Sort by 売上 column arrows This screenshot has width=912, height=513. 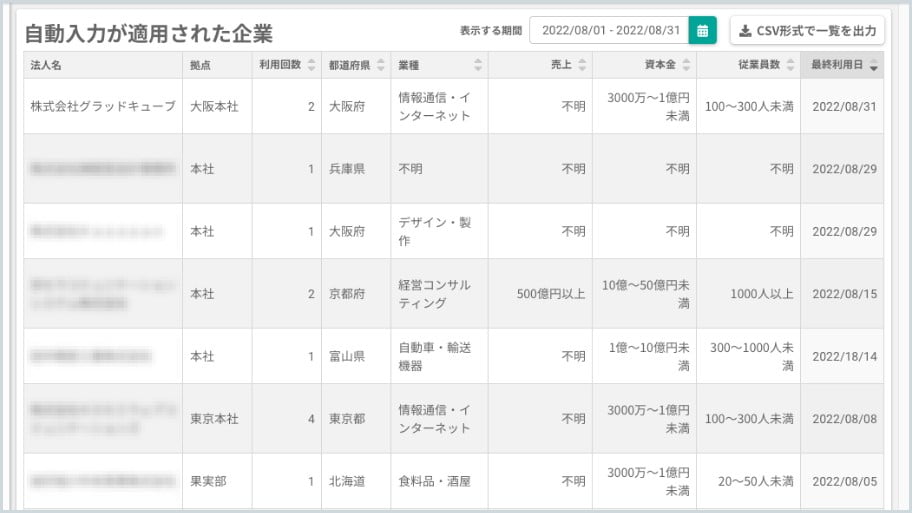pos(581,65)
